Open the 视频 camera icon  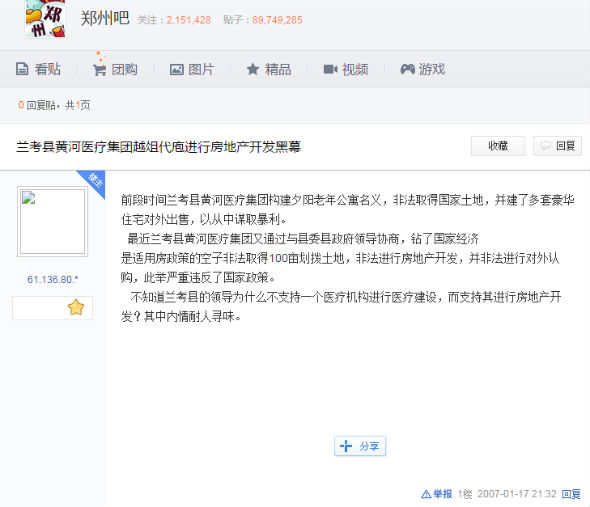coord(330,69)
